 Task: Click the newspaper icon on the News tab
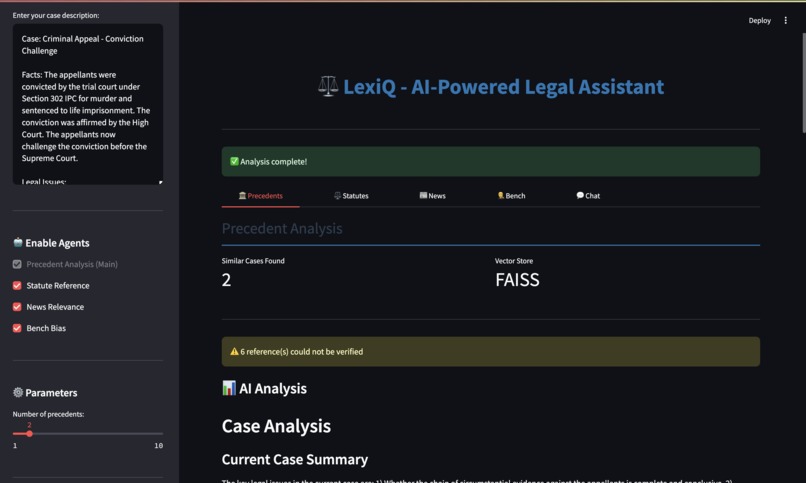[423, 195]
